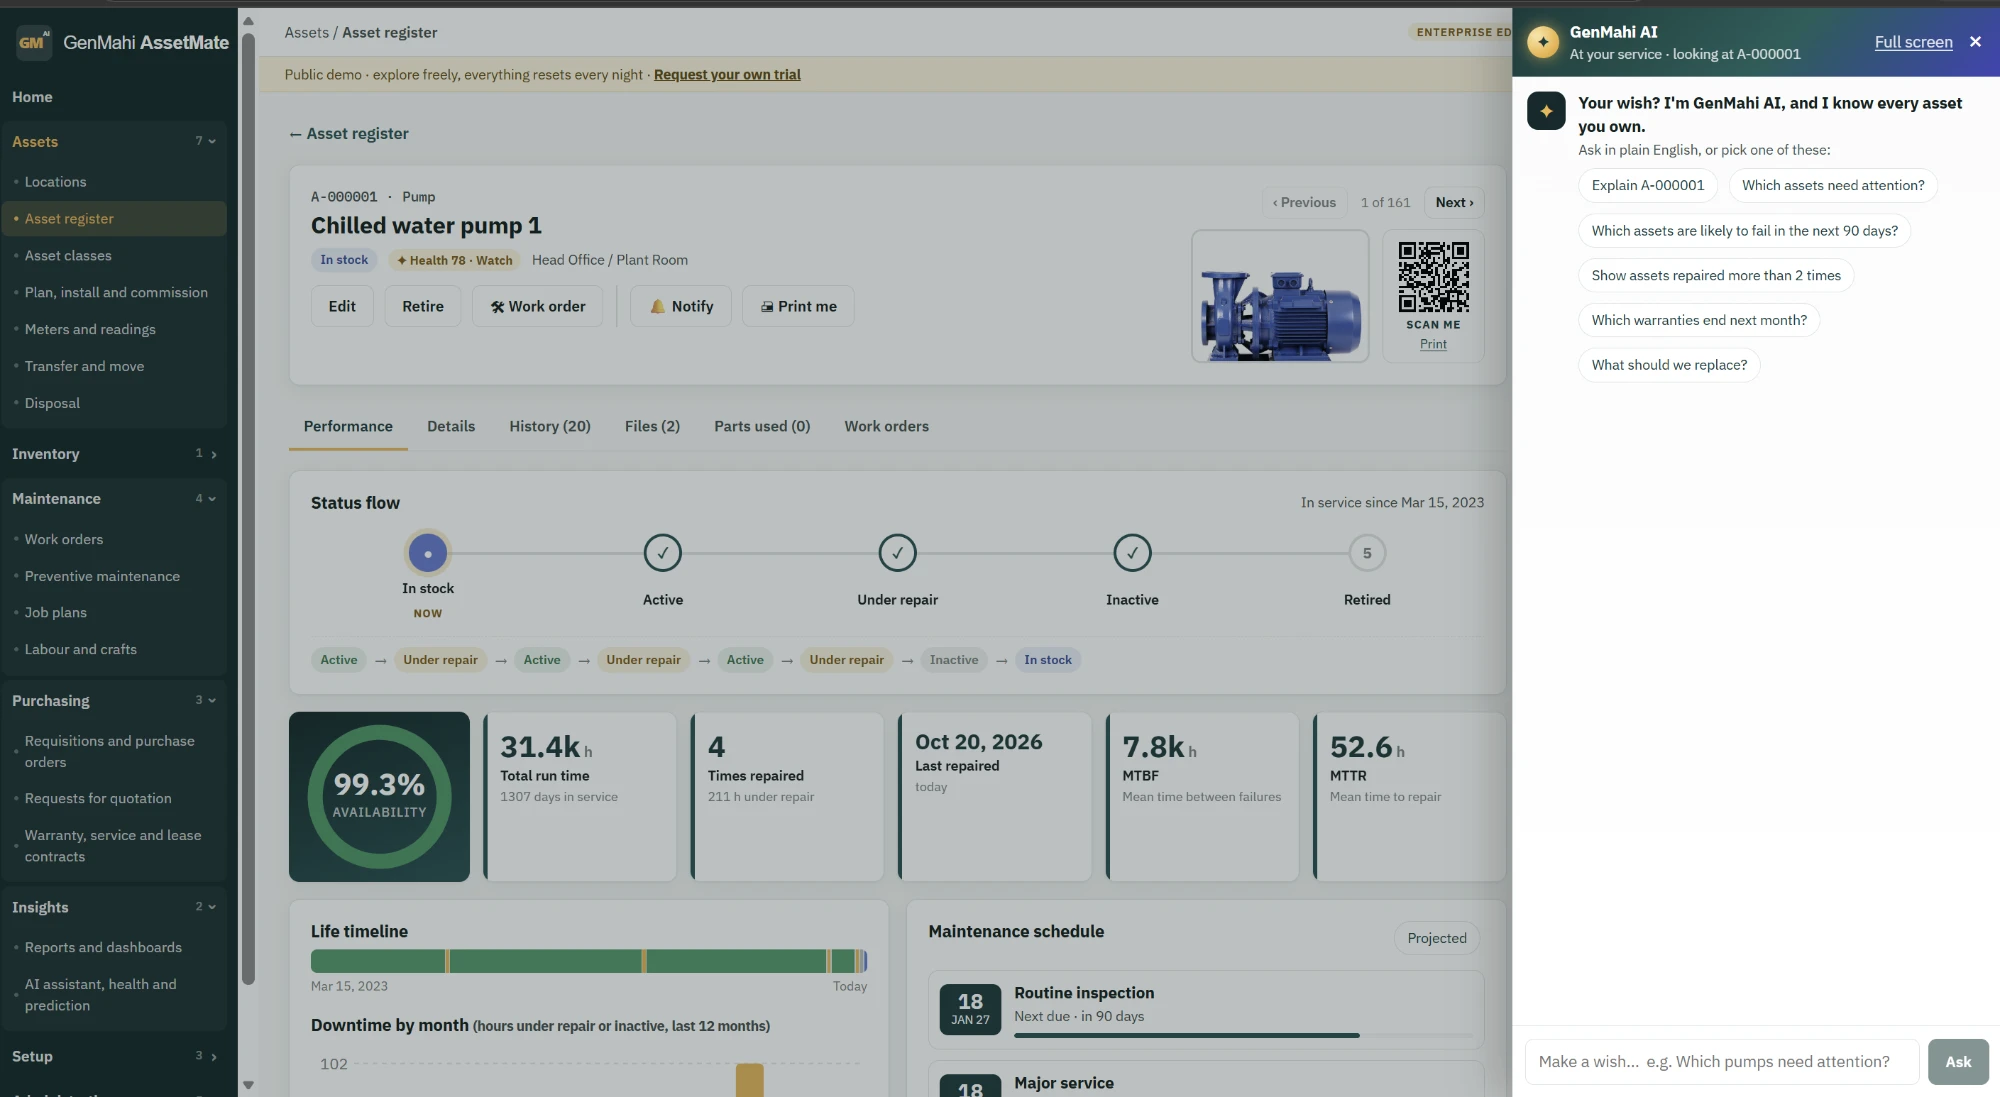The height and width of the screenshot is (1097, 2000).
Task: Go to the Previous asset
Action: 1304,202
